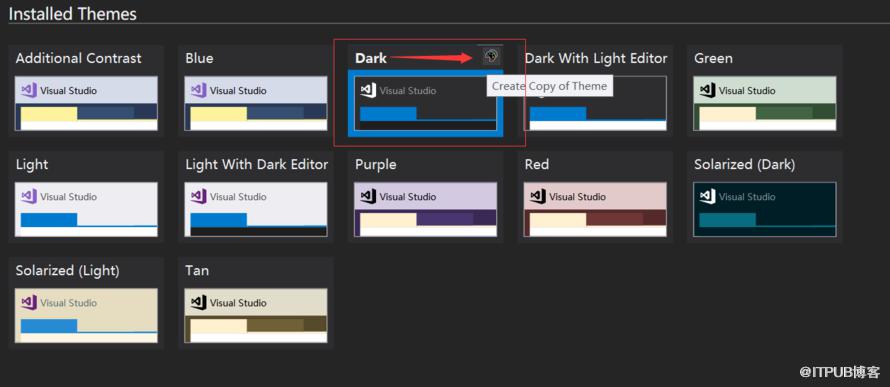
Task: Choose the Light theme preview
Action: [86, 209]
